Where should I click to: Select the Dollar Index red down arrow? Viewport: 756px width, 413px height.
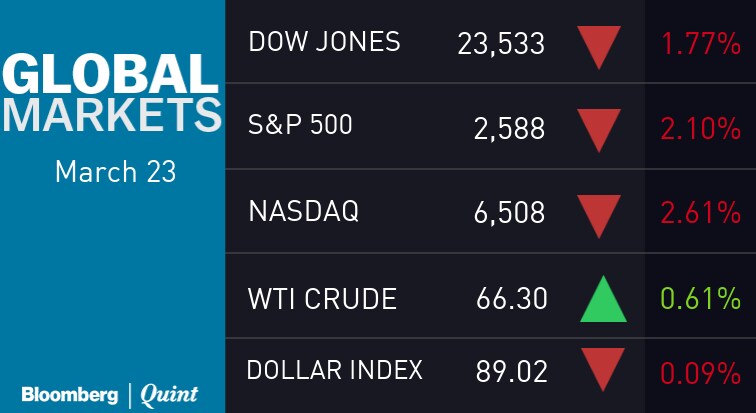pos(600,367)
